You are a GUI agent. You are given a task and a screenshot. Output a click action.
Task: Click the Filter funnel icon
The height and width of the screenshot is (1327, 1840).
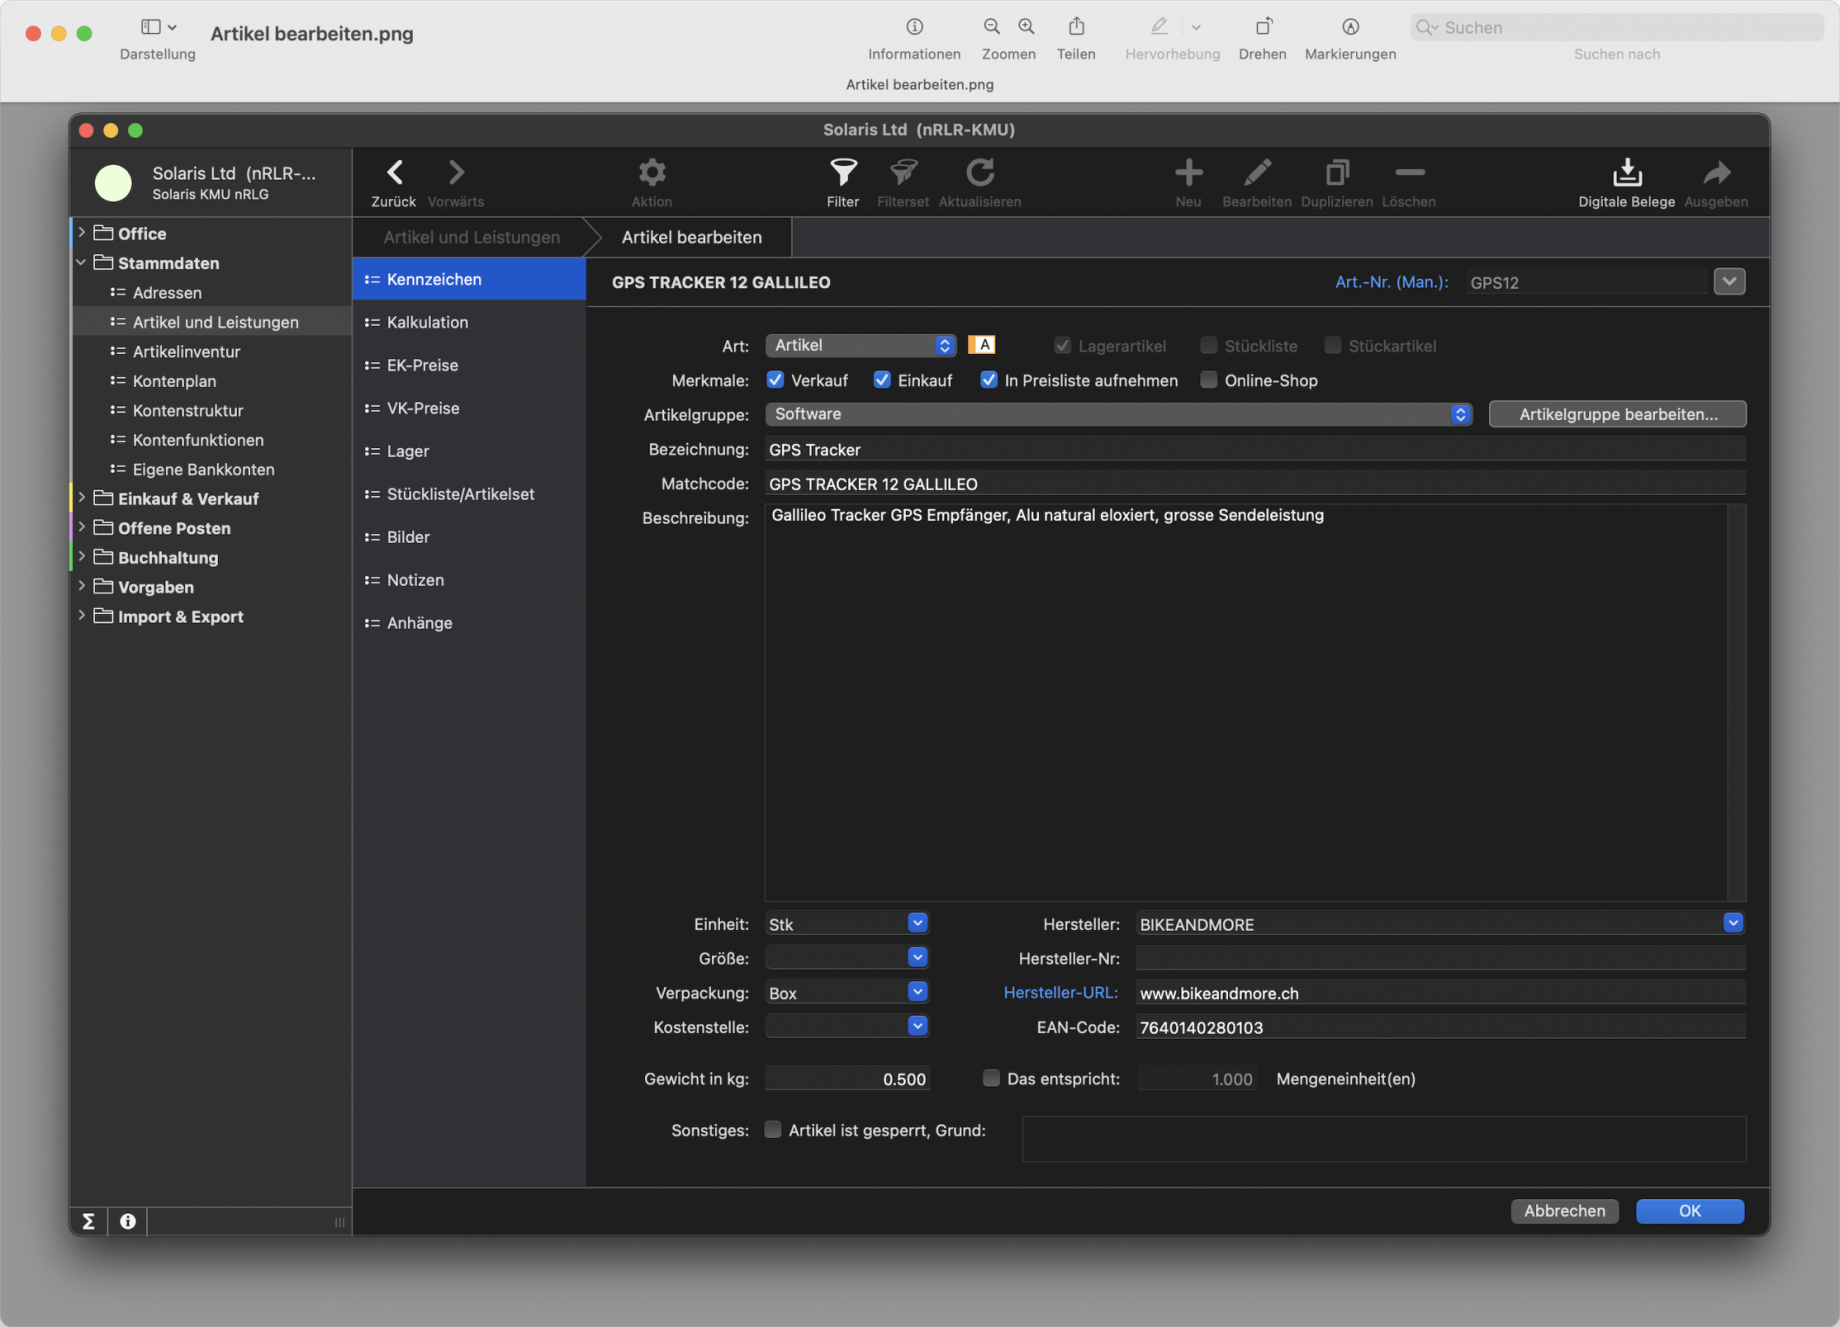842,173
